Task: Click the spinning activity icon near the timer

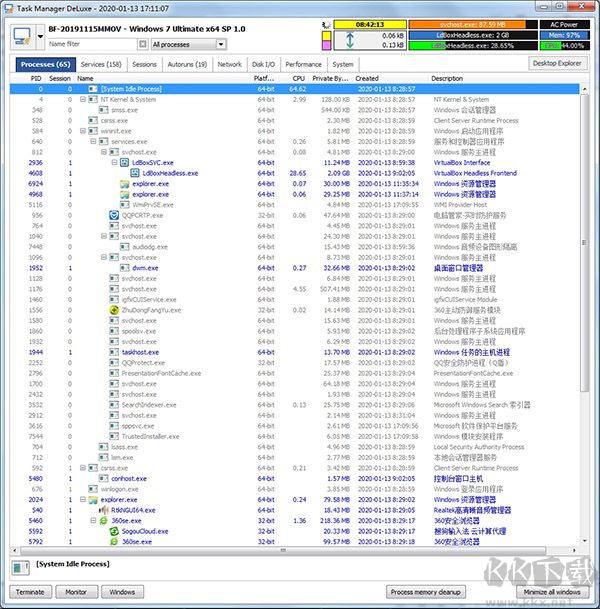Action: [326, 25]
